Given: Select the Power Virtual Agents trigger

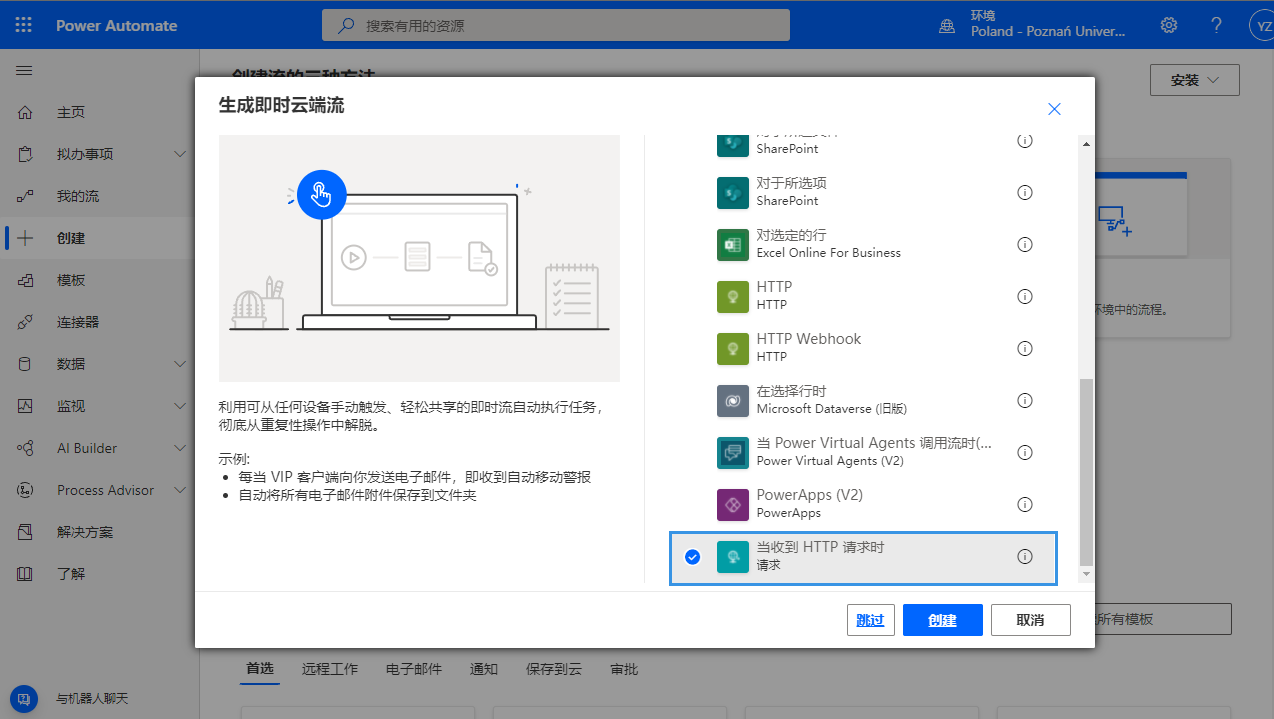Looking at the screenshot, I should pyautogui.click(x=863, y=452).
